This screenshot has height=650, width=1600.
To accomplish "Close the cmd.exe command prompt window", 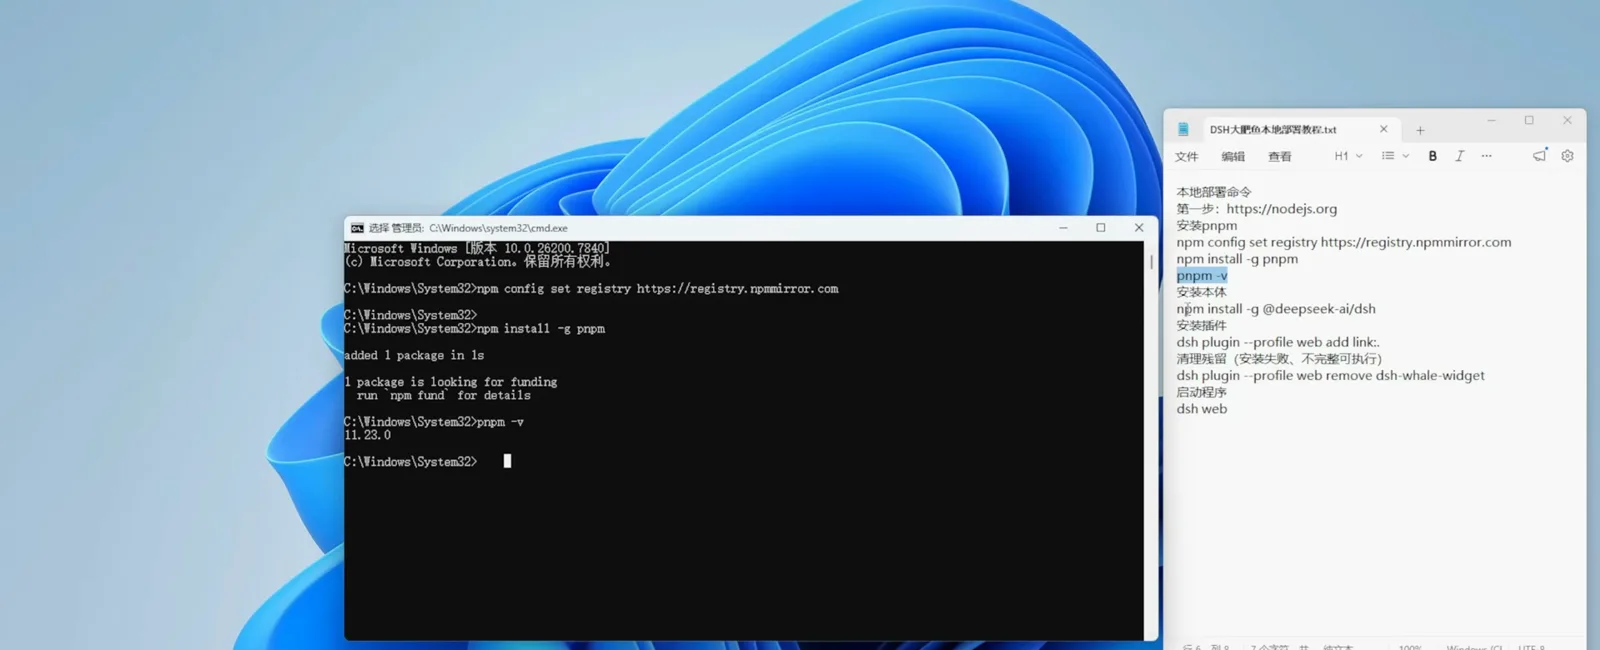I will click(x=1139, y=228).
